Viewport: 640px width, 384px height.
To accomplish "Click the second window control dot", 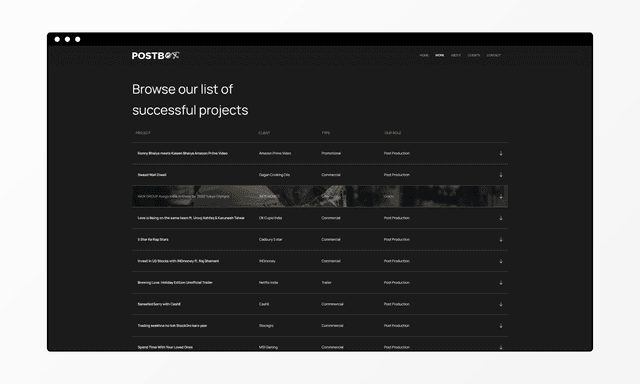I will (67, 39).
